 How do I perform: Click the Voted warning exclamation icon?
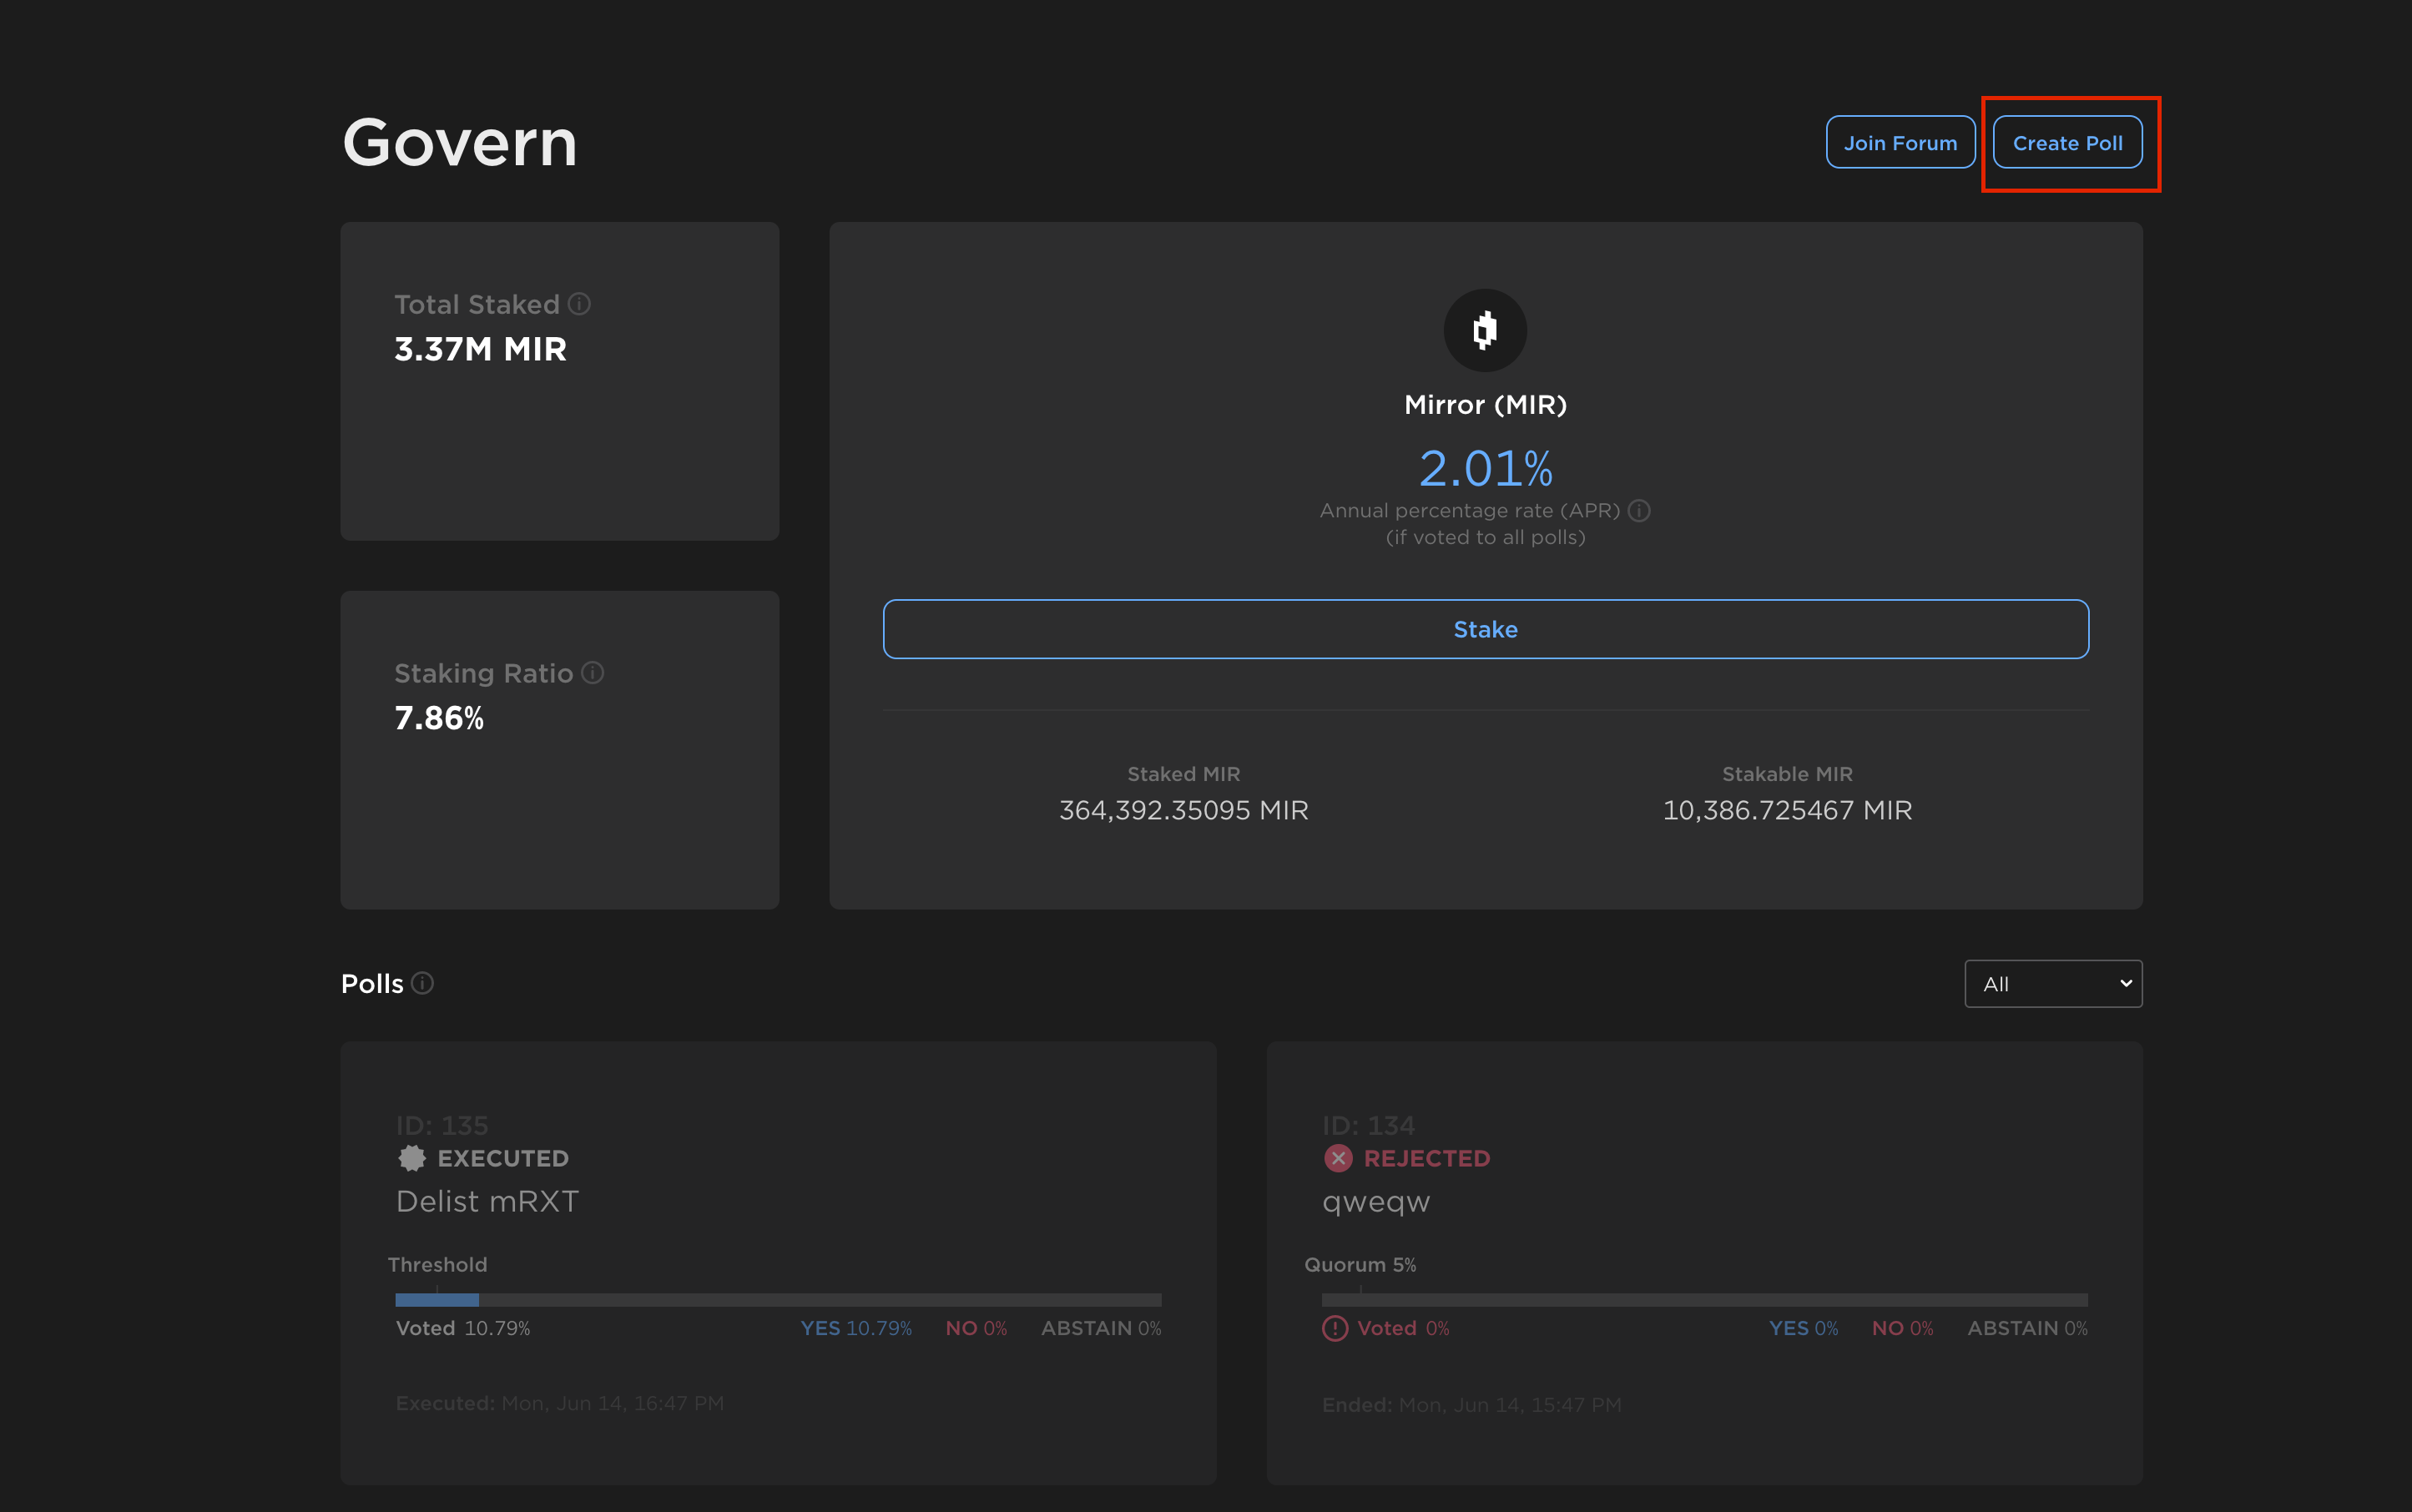[1335, 1328]
